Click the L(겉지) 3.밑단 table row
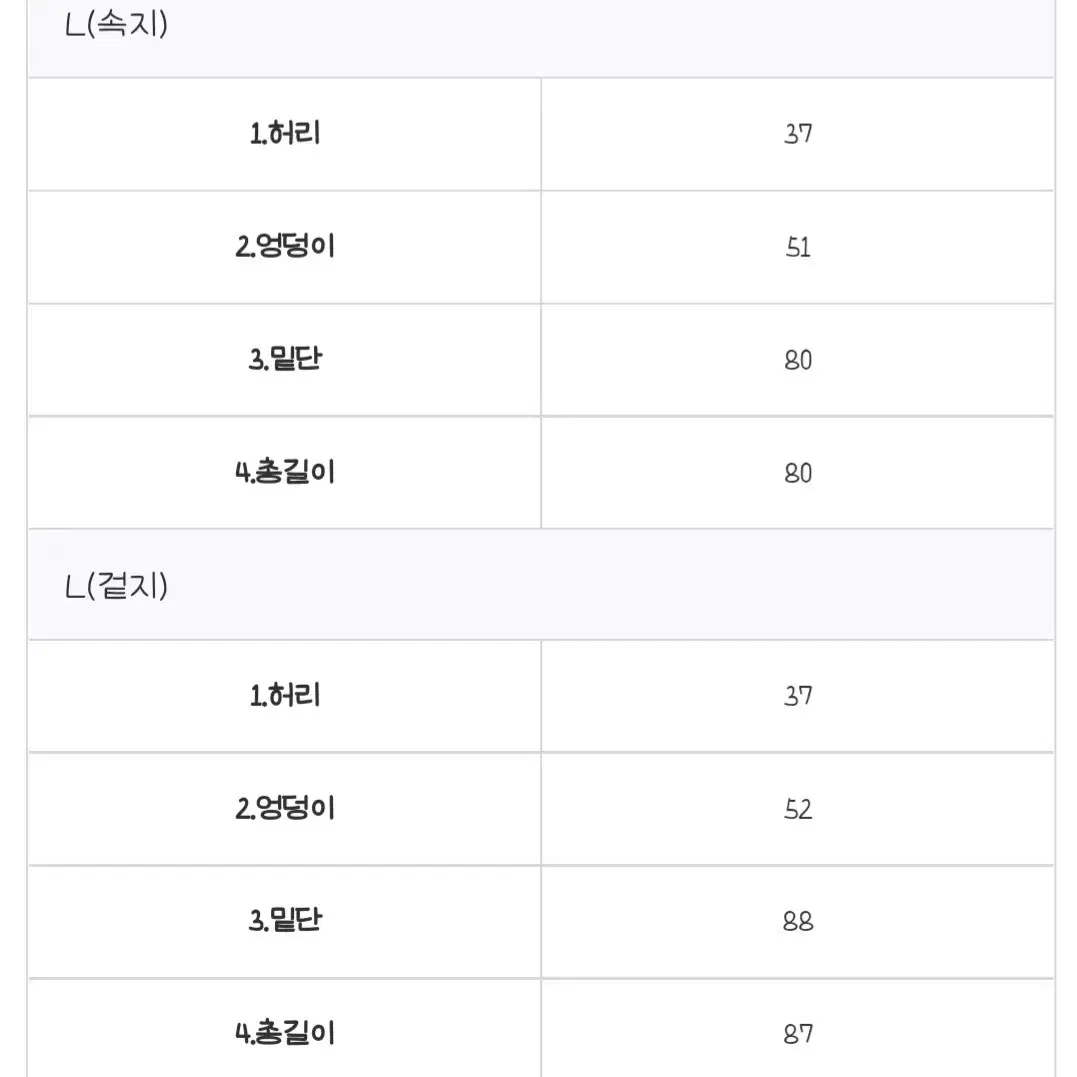1077x1077 pixels. pos(541,921)
